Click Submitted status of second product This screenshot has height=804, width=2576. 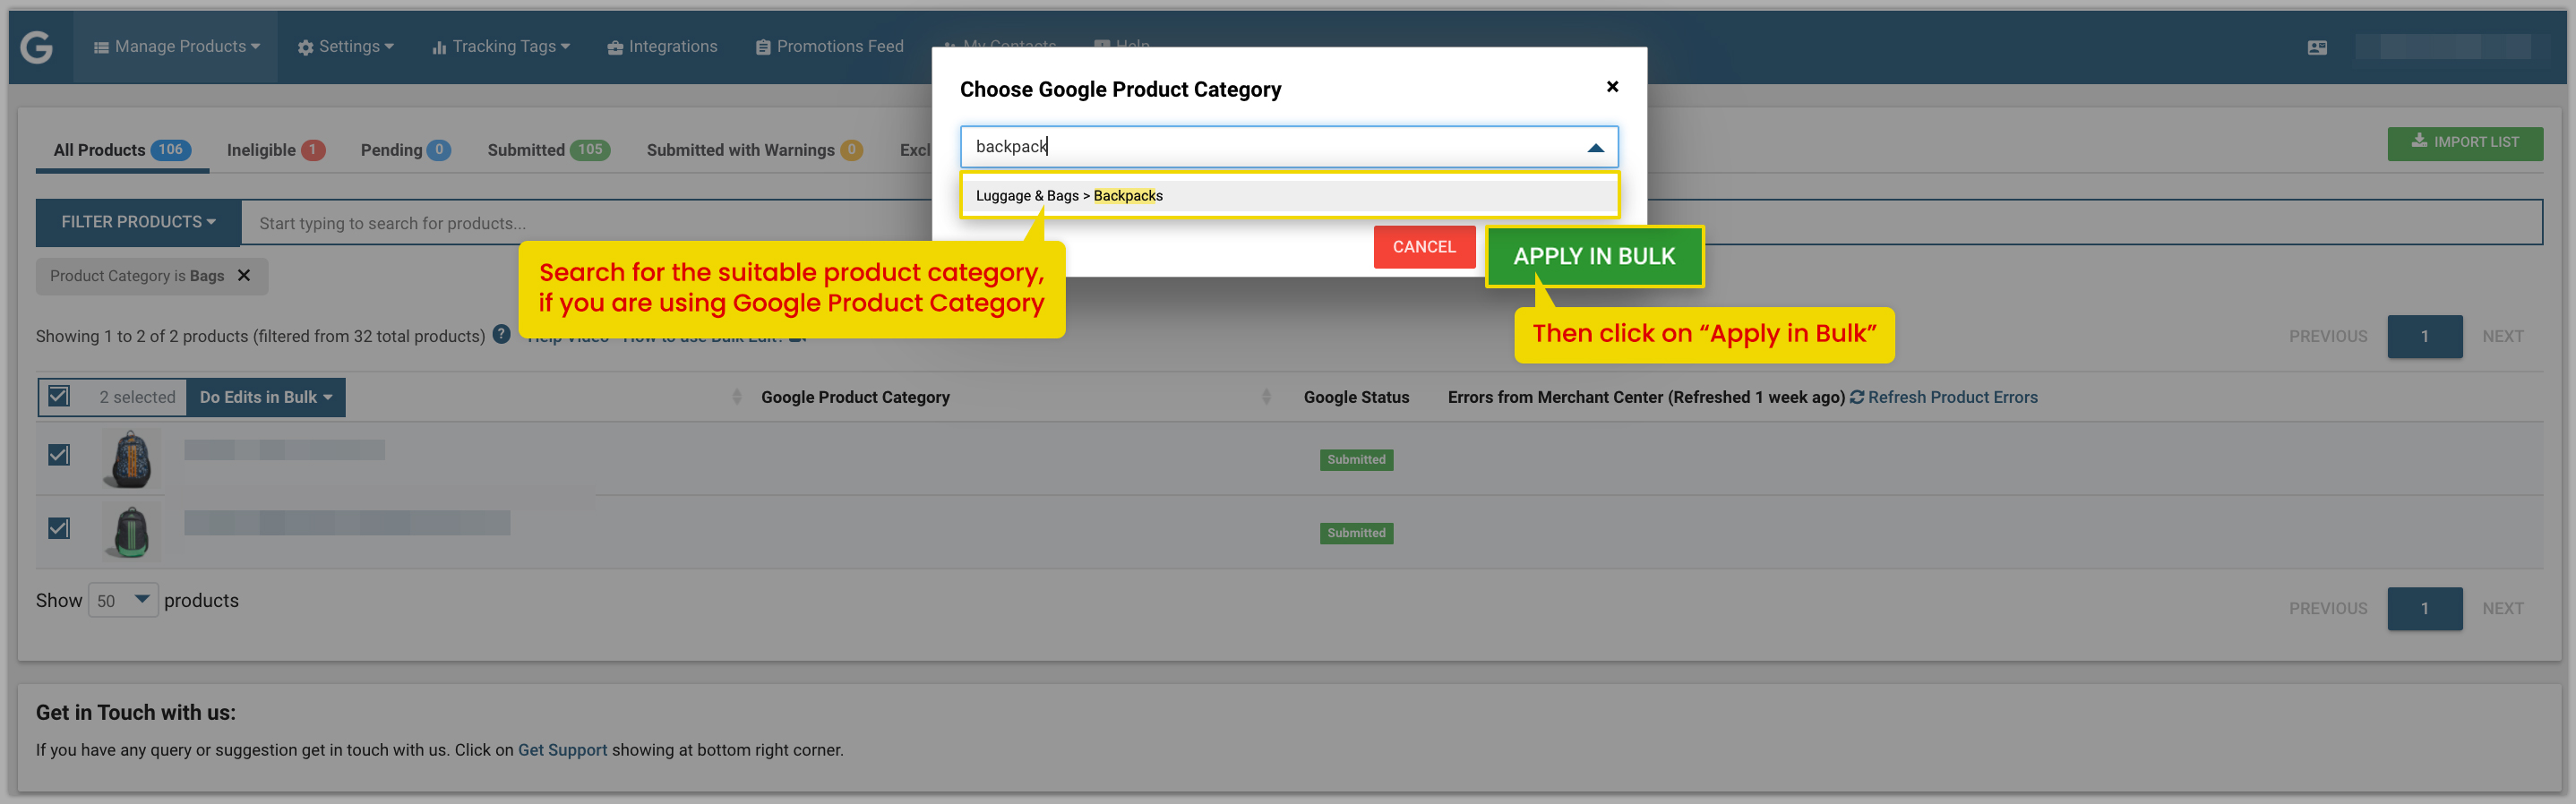[1356, 533]
